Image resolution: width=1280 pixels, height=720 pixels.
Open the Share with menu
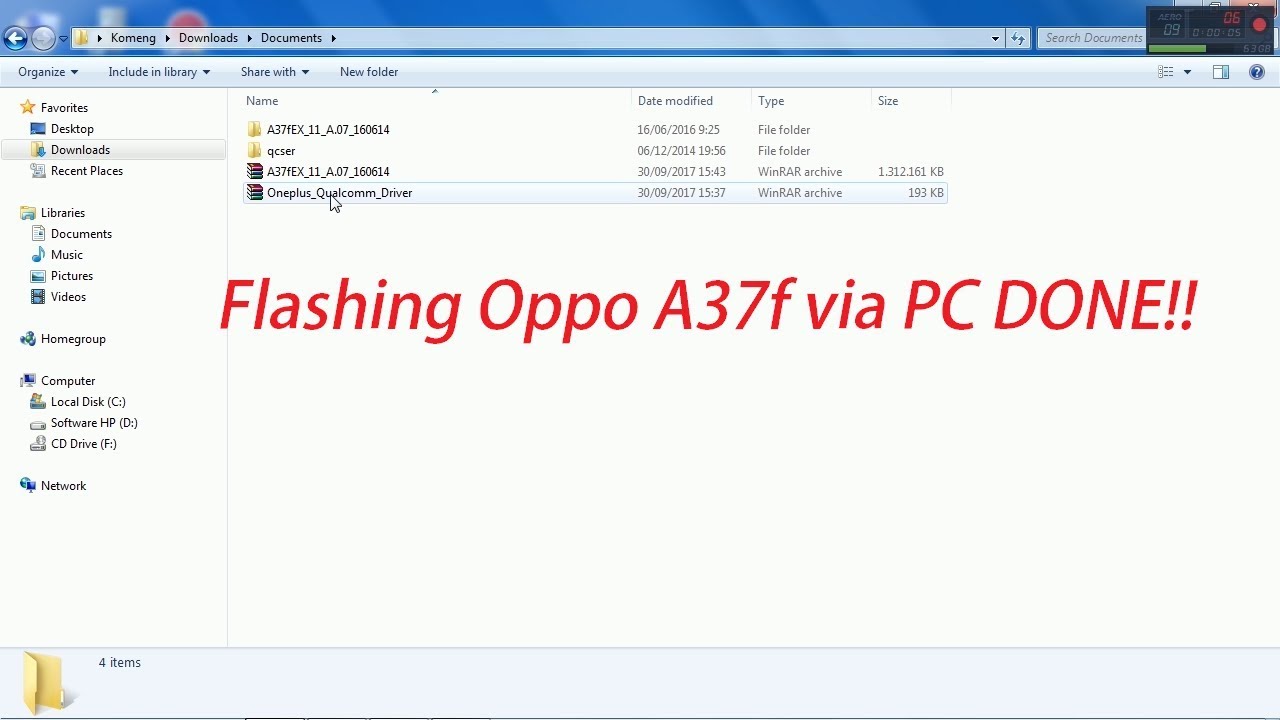[x=274, y=72]
